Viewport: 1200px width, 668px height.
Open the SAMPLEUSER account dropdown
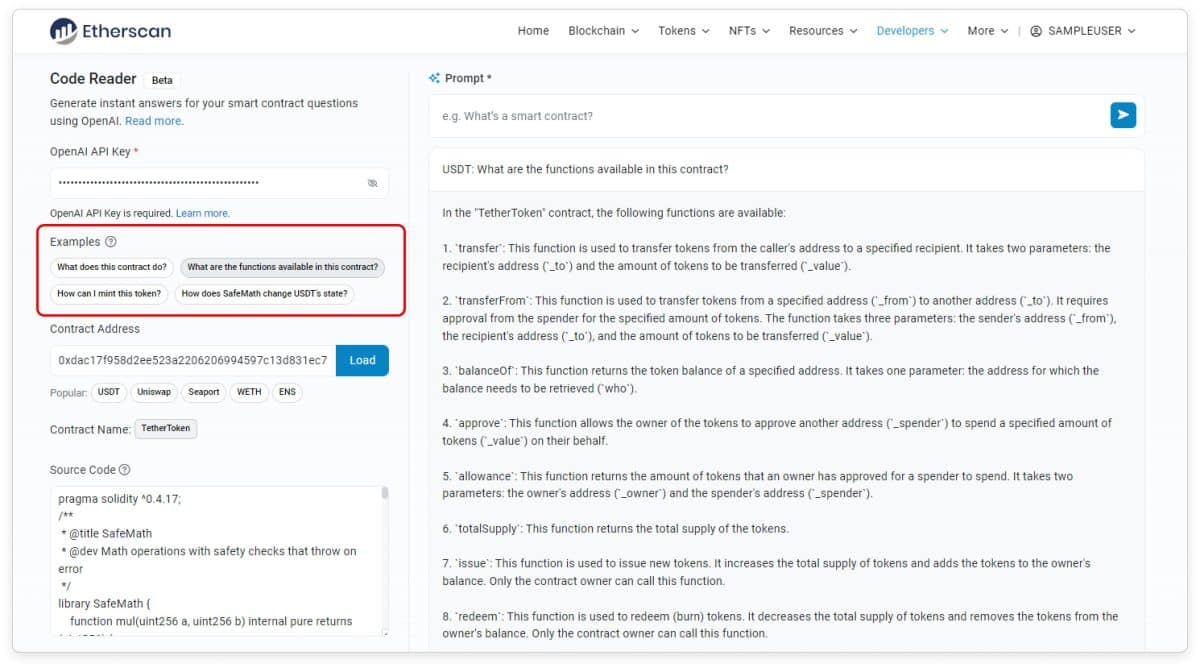(1083, 31)
